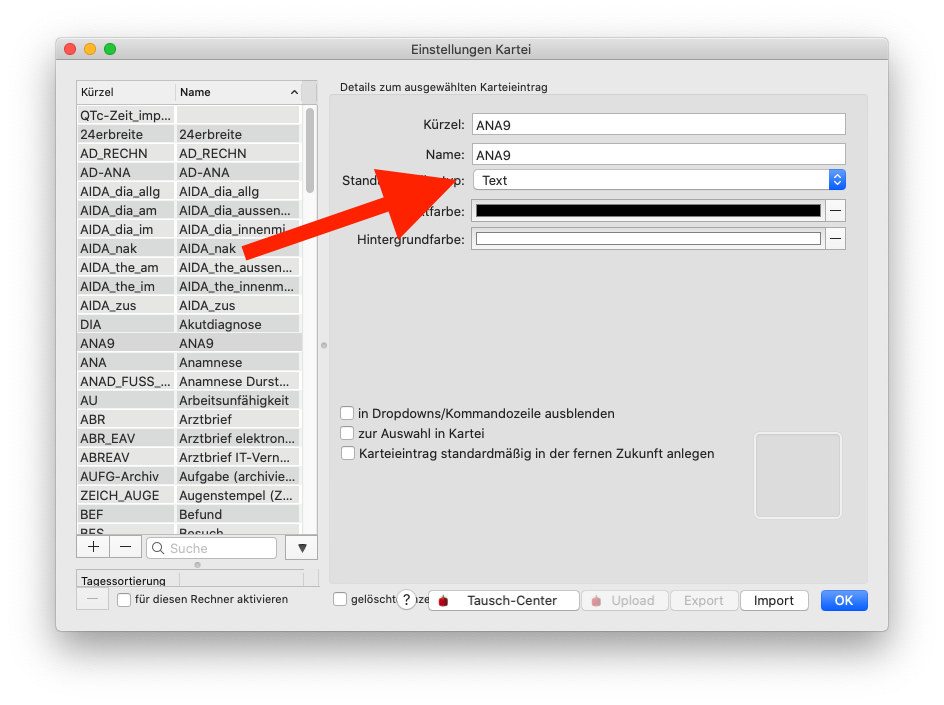
Task: Select the ABR Arztbrief row
Action: [x=188, y=420]
